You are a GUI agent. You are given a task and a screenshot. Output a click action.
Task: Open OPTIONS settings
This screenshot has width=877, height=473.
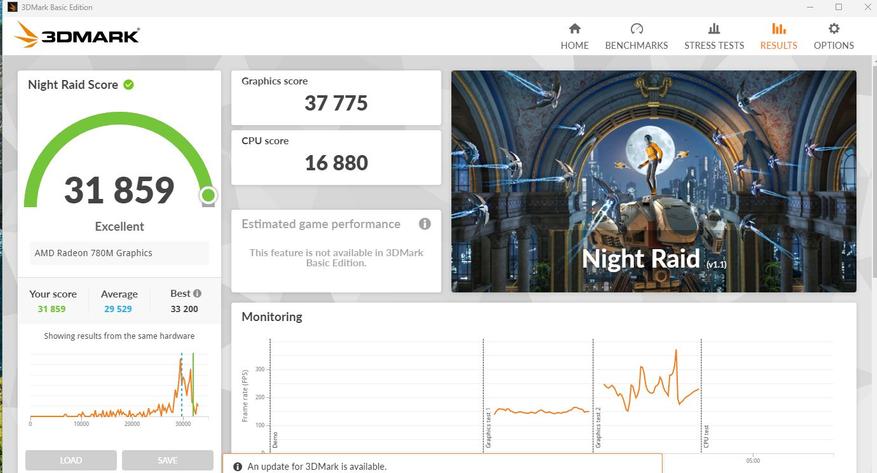(x=833, y=37)
